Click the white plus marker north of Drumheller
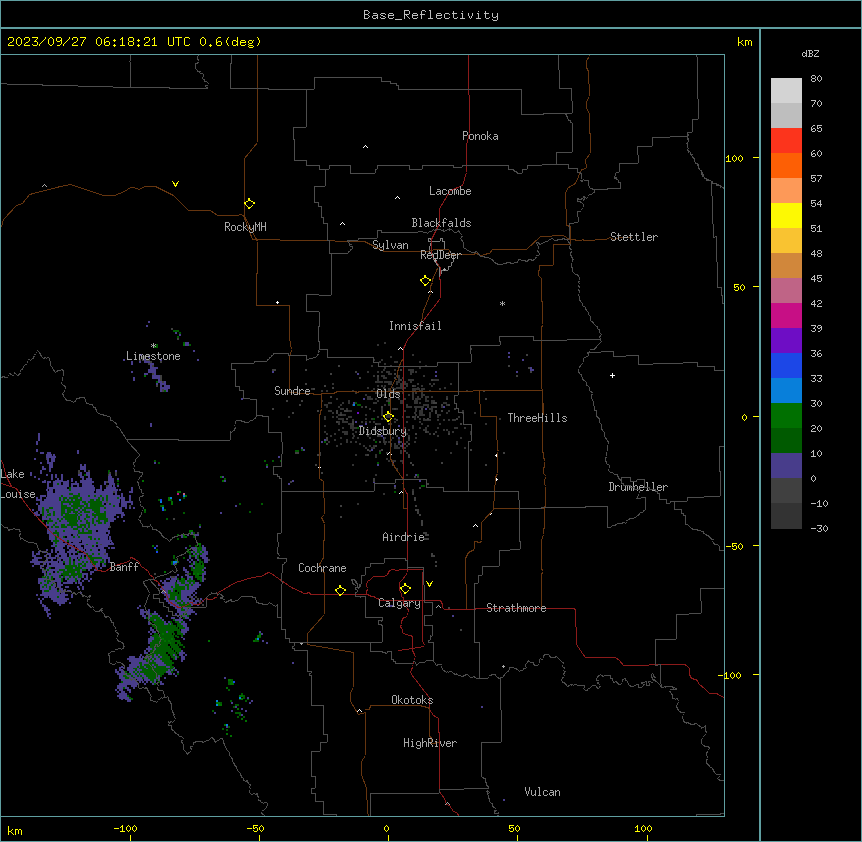 tap(612, 375)
